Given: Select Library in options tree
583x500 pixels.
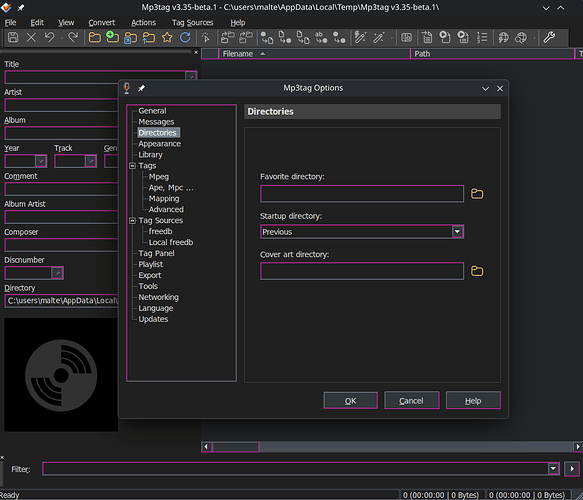Looking at the screenshot, I should click(x=150, y=155).
